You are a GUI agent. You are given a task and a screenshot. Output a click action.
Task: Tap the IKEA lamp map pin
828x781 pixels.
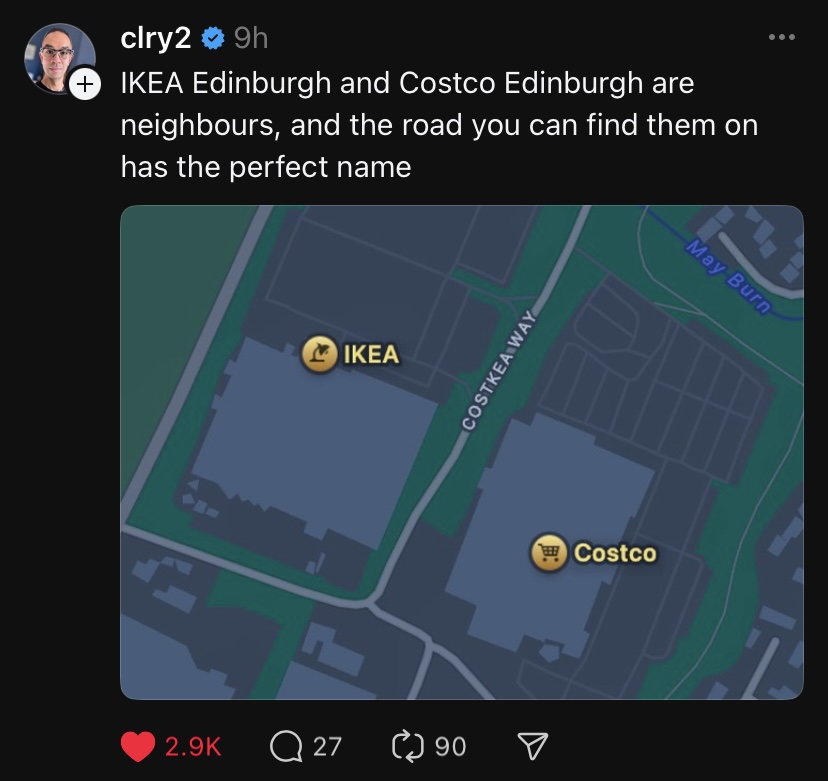coord(319,354)
